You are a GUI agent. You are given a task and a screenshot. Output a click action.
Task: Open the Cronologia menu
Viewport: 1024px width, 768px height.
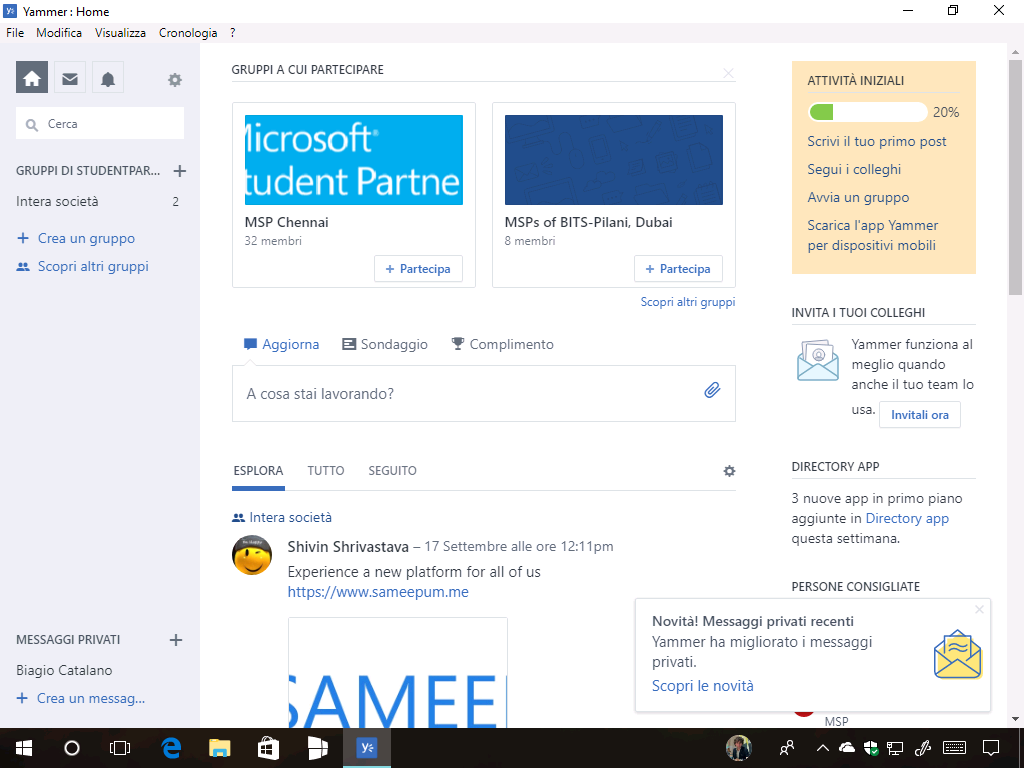(188, 33)
